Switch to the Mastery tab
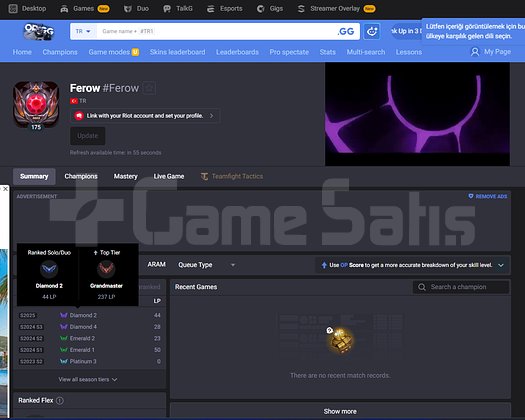This screenshot has height=420, width=525. (126, 177)
